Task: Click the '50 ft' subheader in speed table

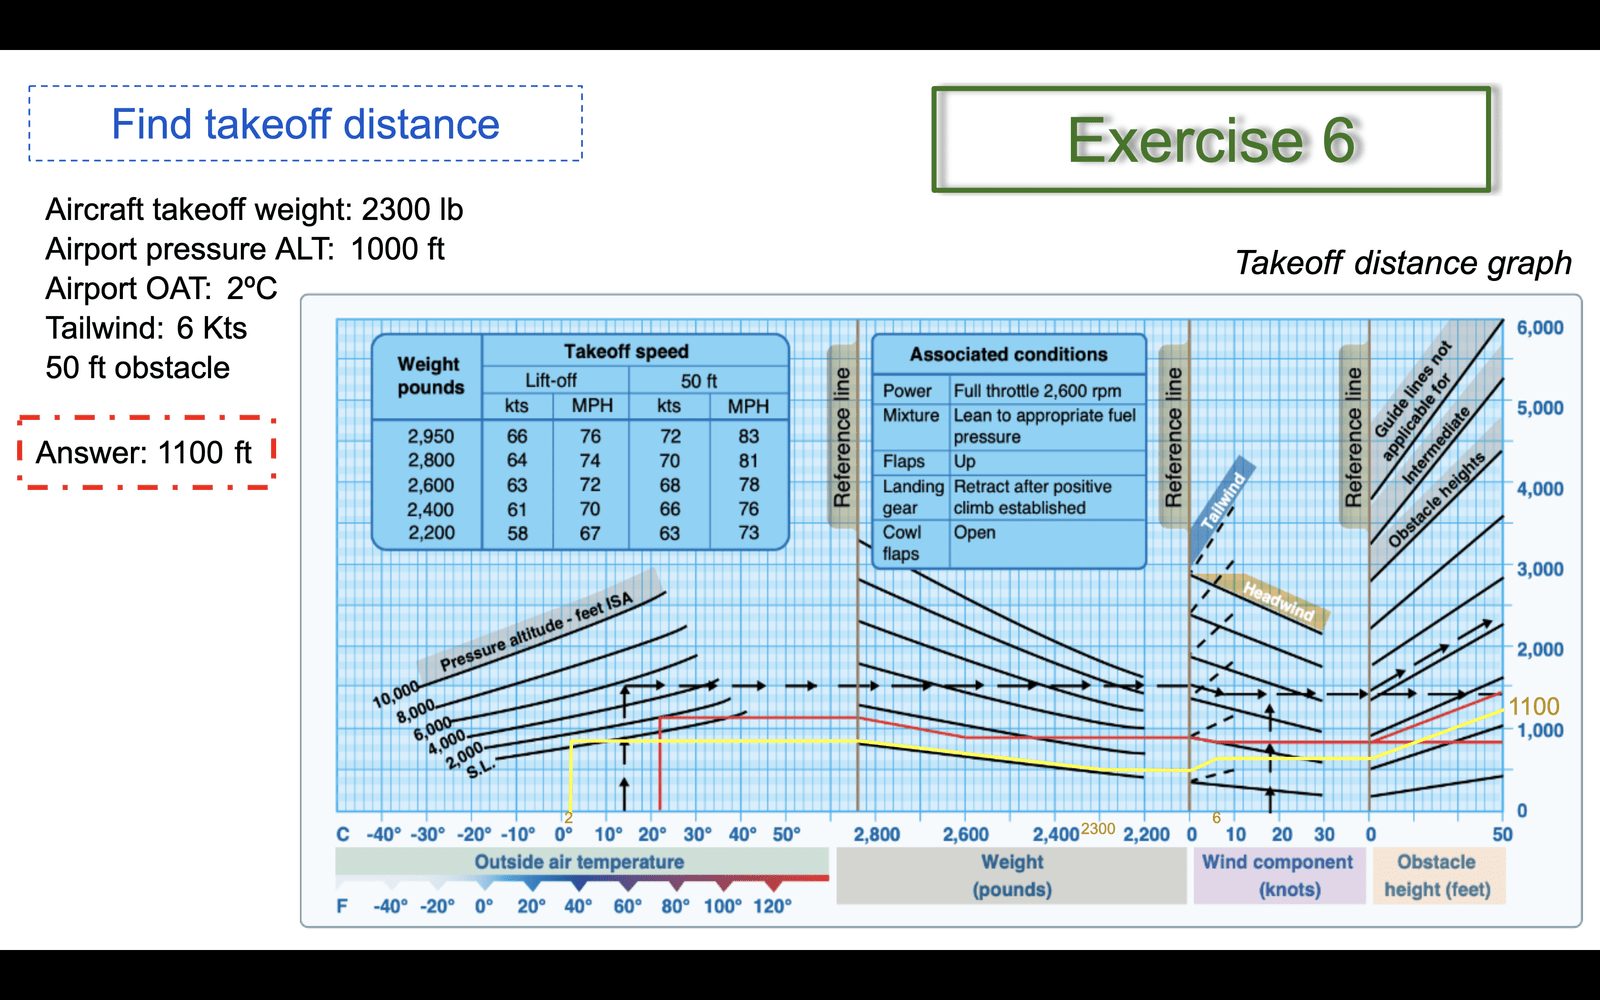Action: pyautogui.click(x=699, y=381)
